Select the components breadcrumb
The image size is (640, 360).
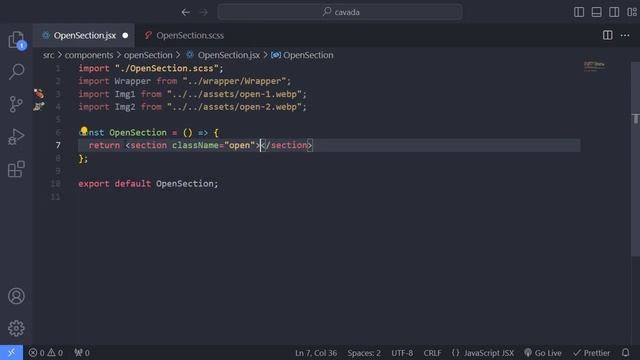(x=89, y=55)
